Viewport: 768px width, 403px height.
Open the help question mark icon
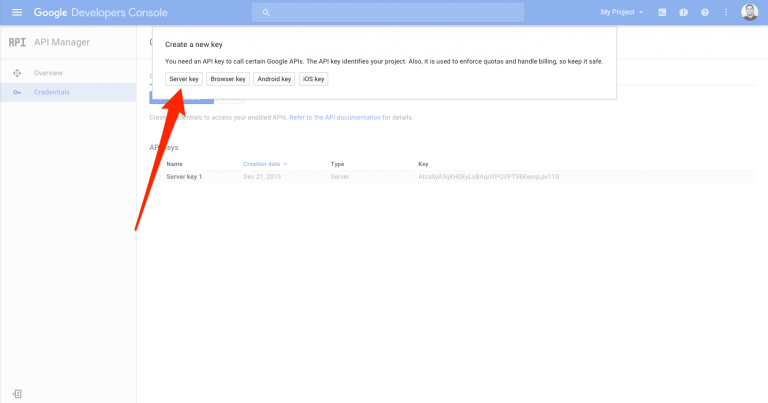(705, 12)
